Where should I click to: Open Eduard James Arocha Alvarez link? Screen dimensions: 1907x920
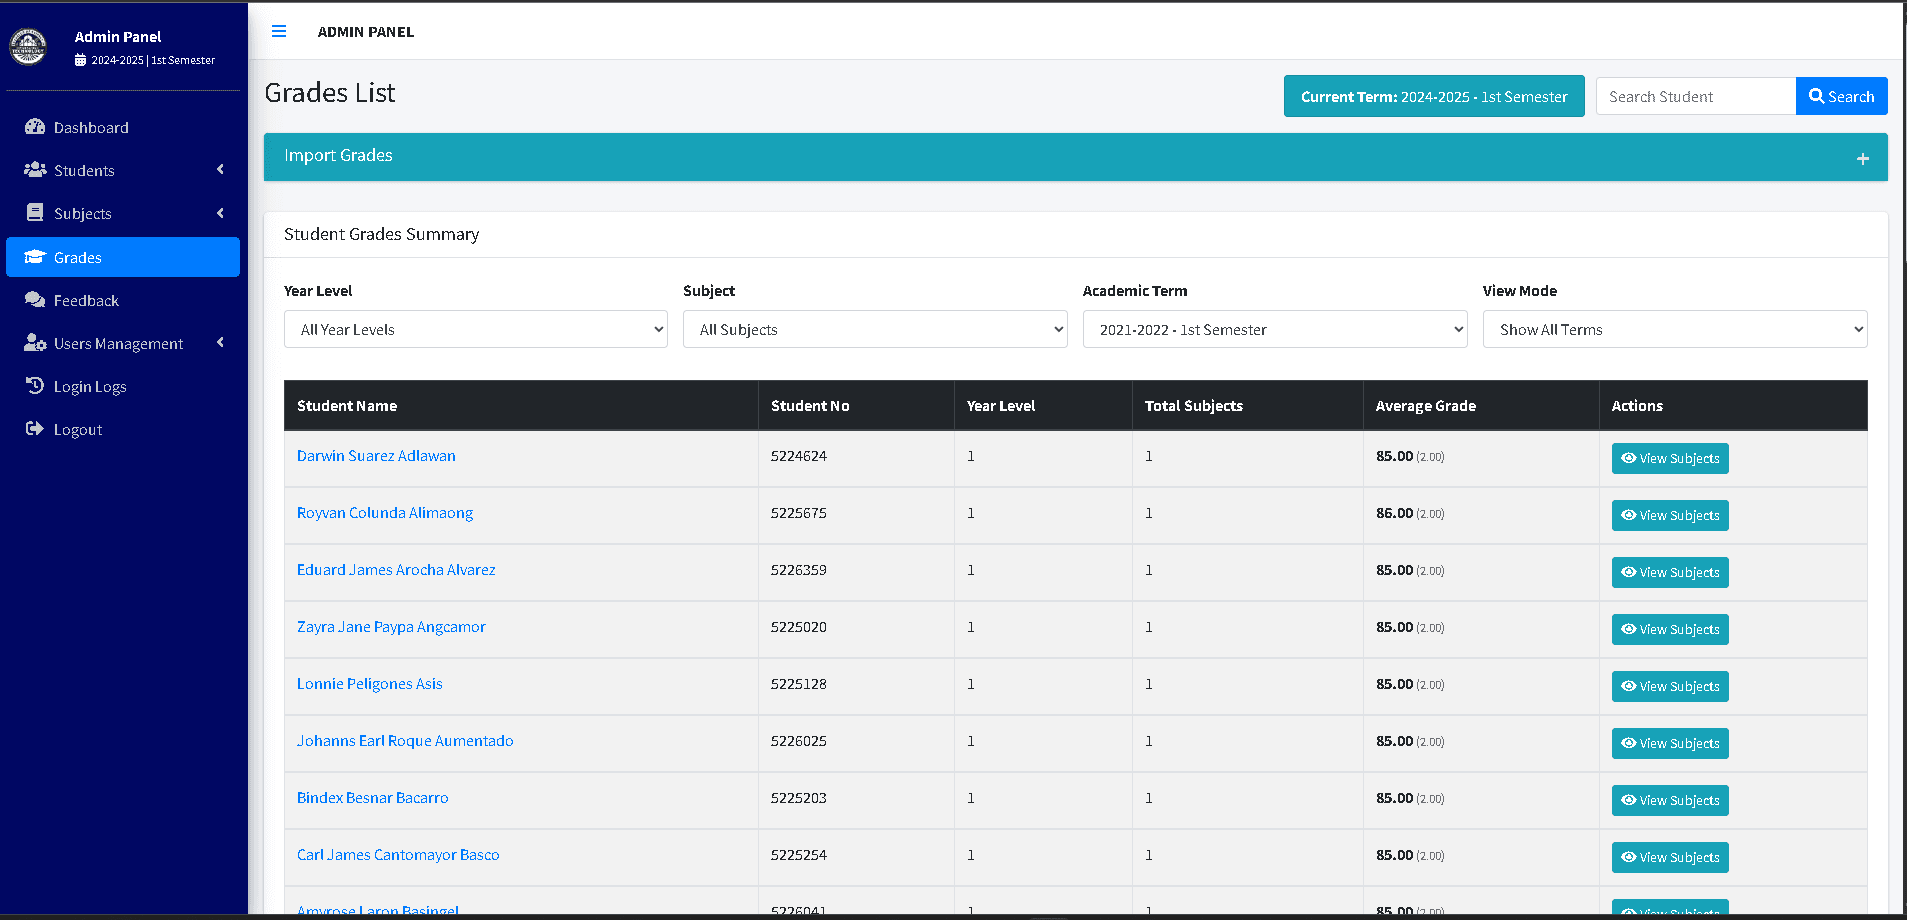coord(396,570)
